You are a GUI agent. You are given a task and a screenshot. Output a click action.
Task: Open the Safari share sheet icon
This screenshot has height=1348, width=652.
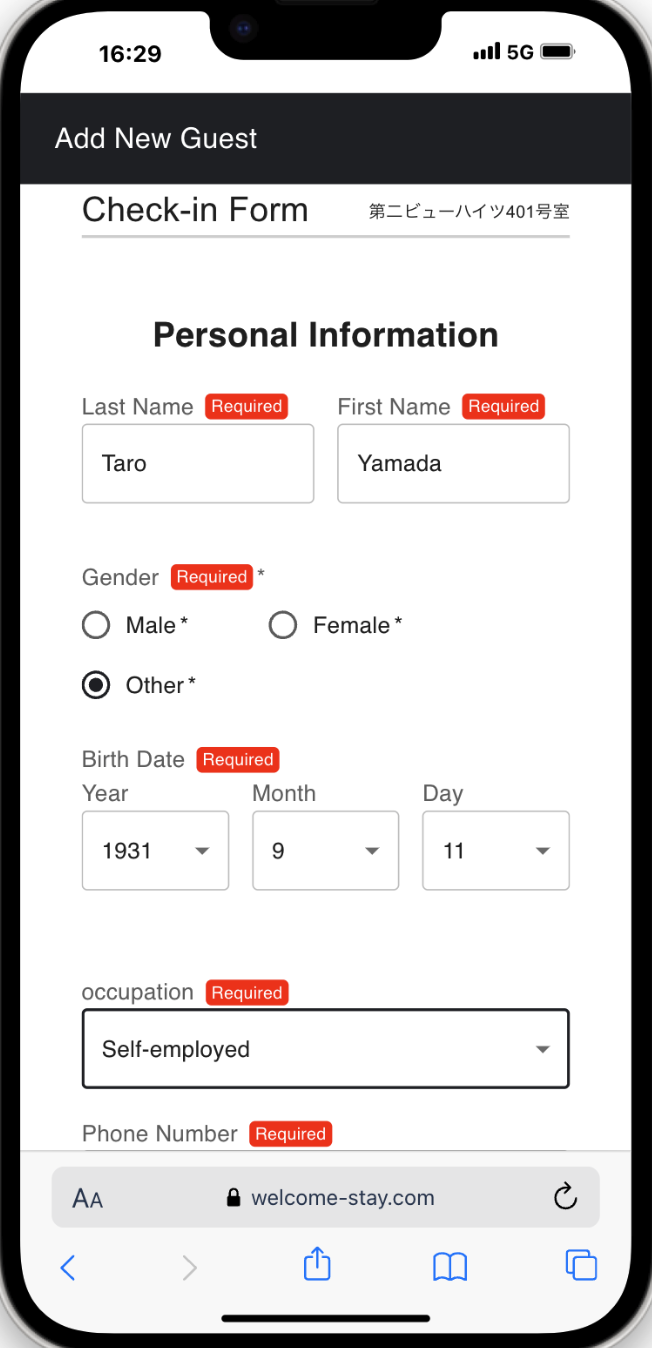coord(317,1264)
